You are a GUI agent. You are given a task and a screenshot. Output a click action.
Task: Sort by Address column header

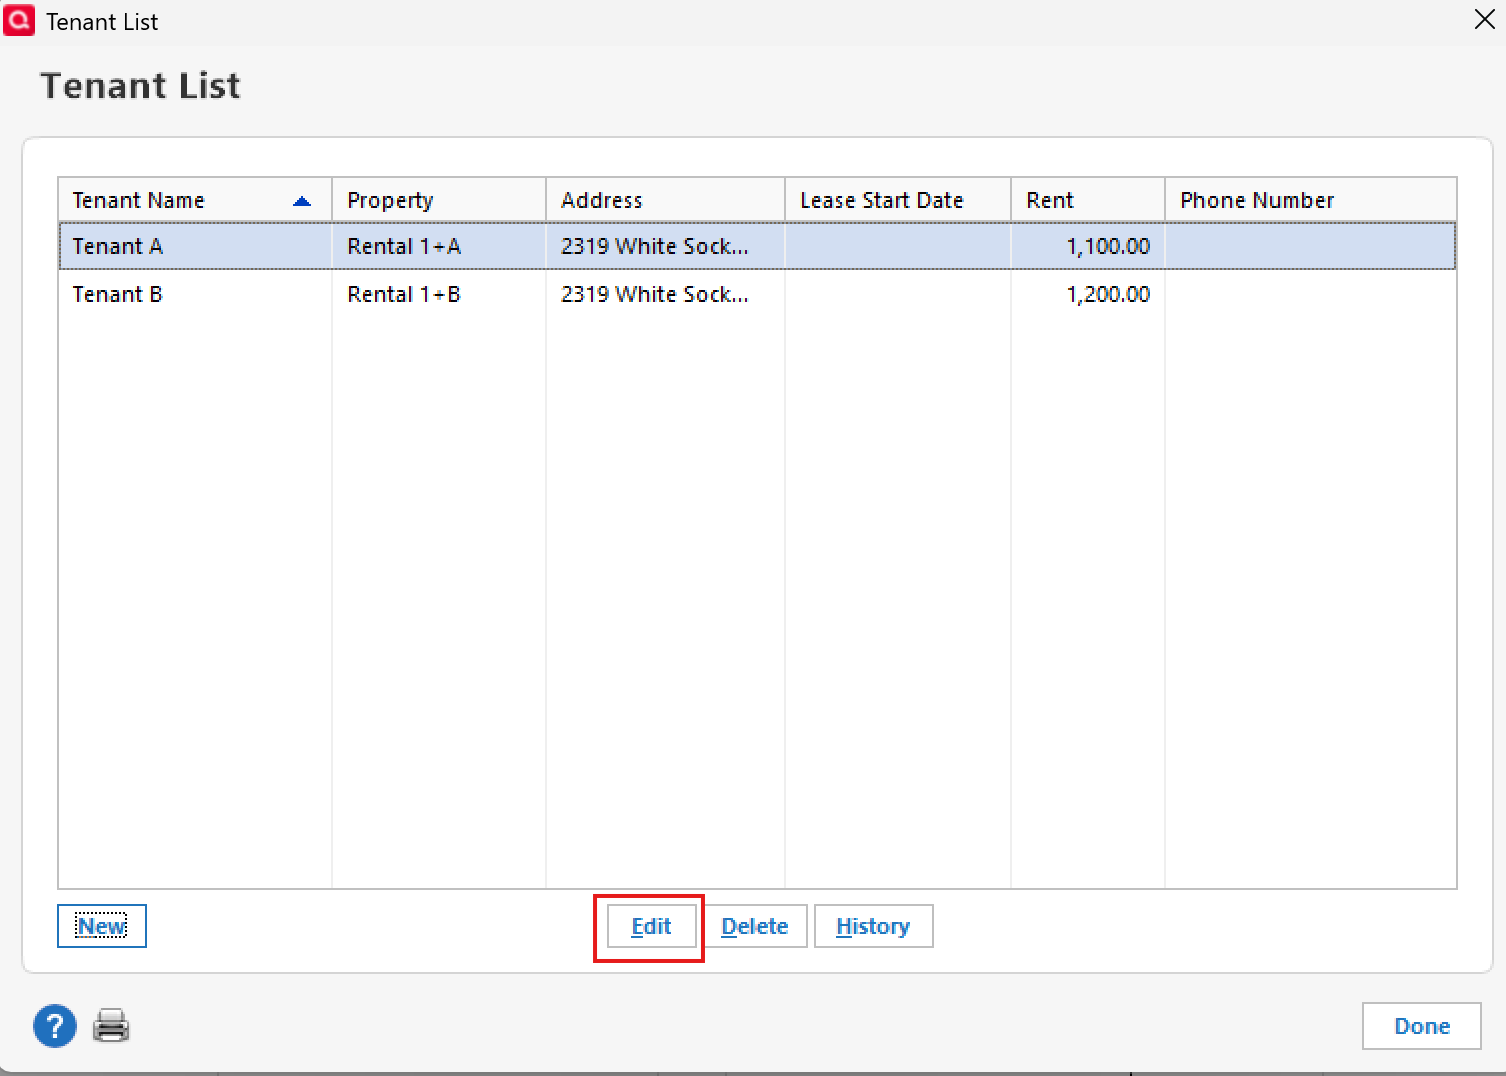665,200
